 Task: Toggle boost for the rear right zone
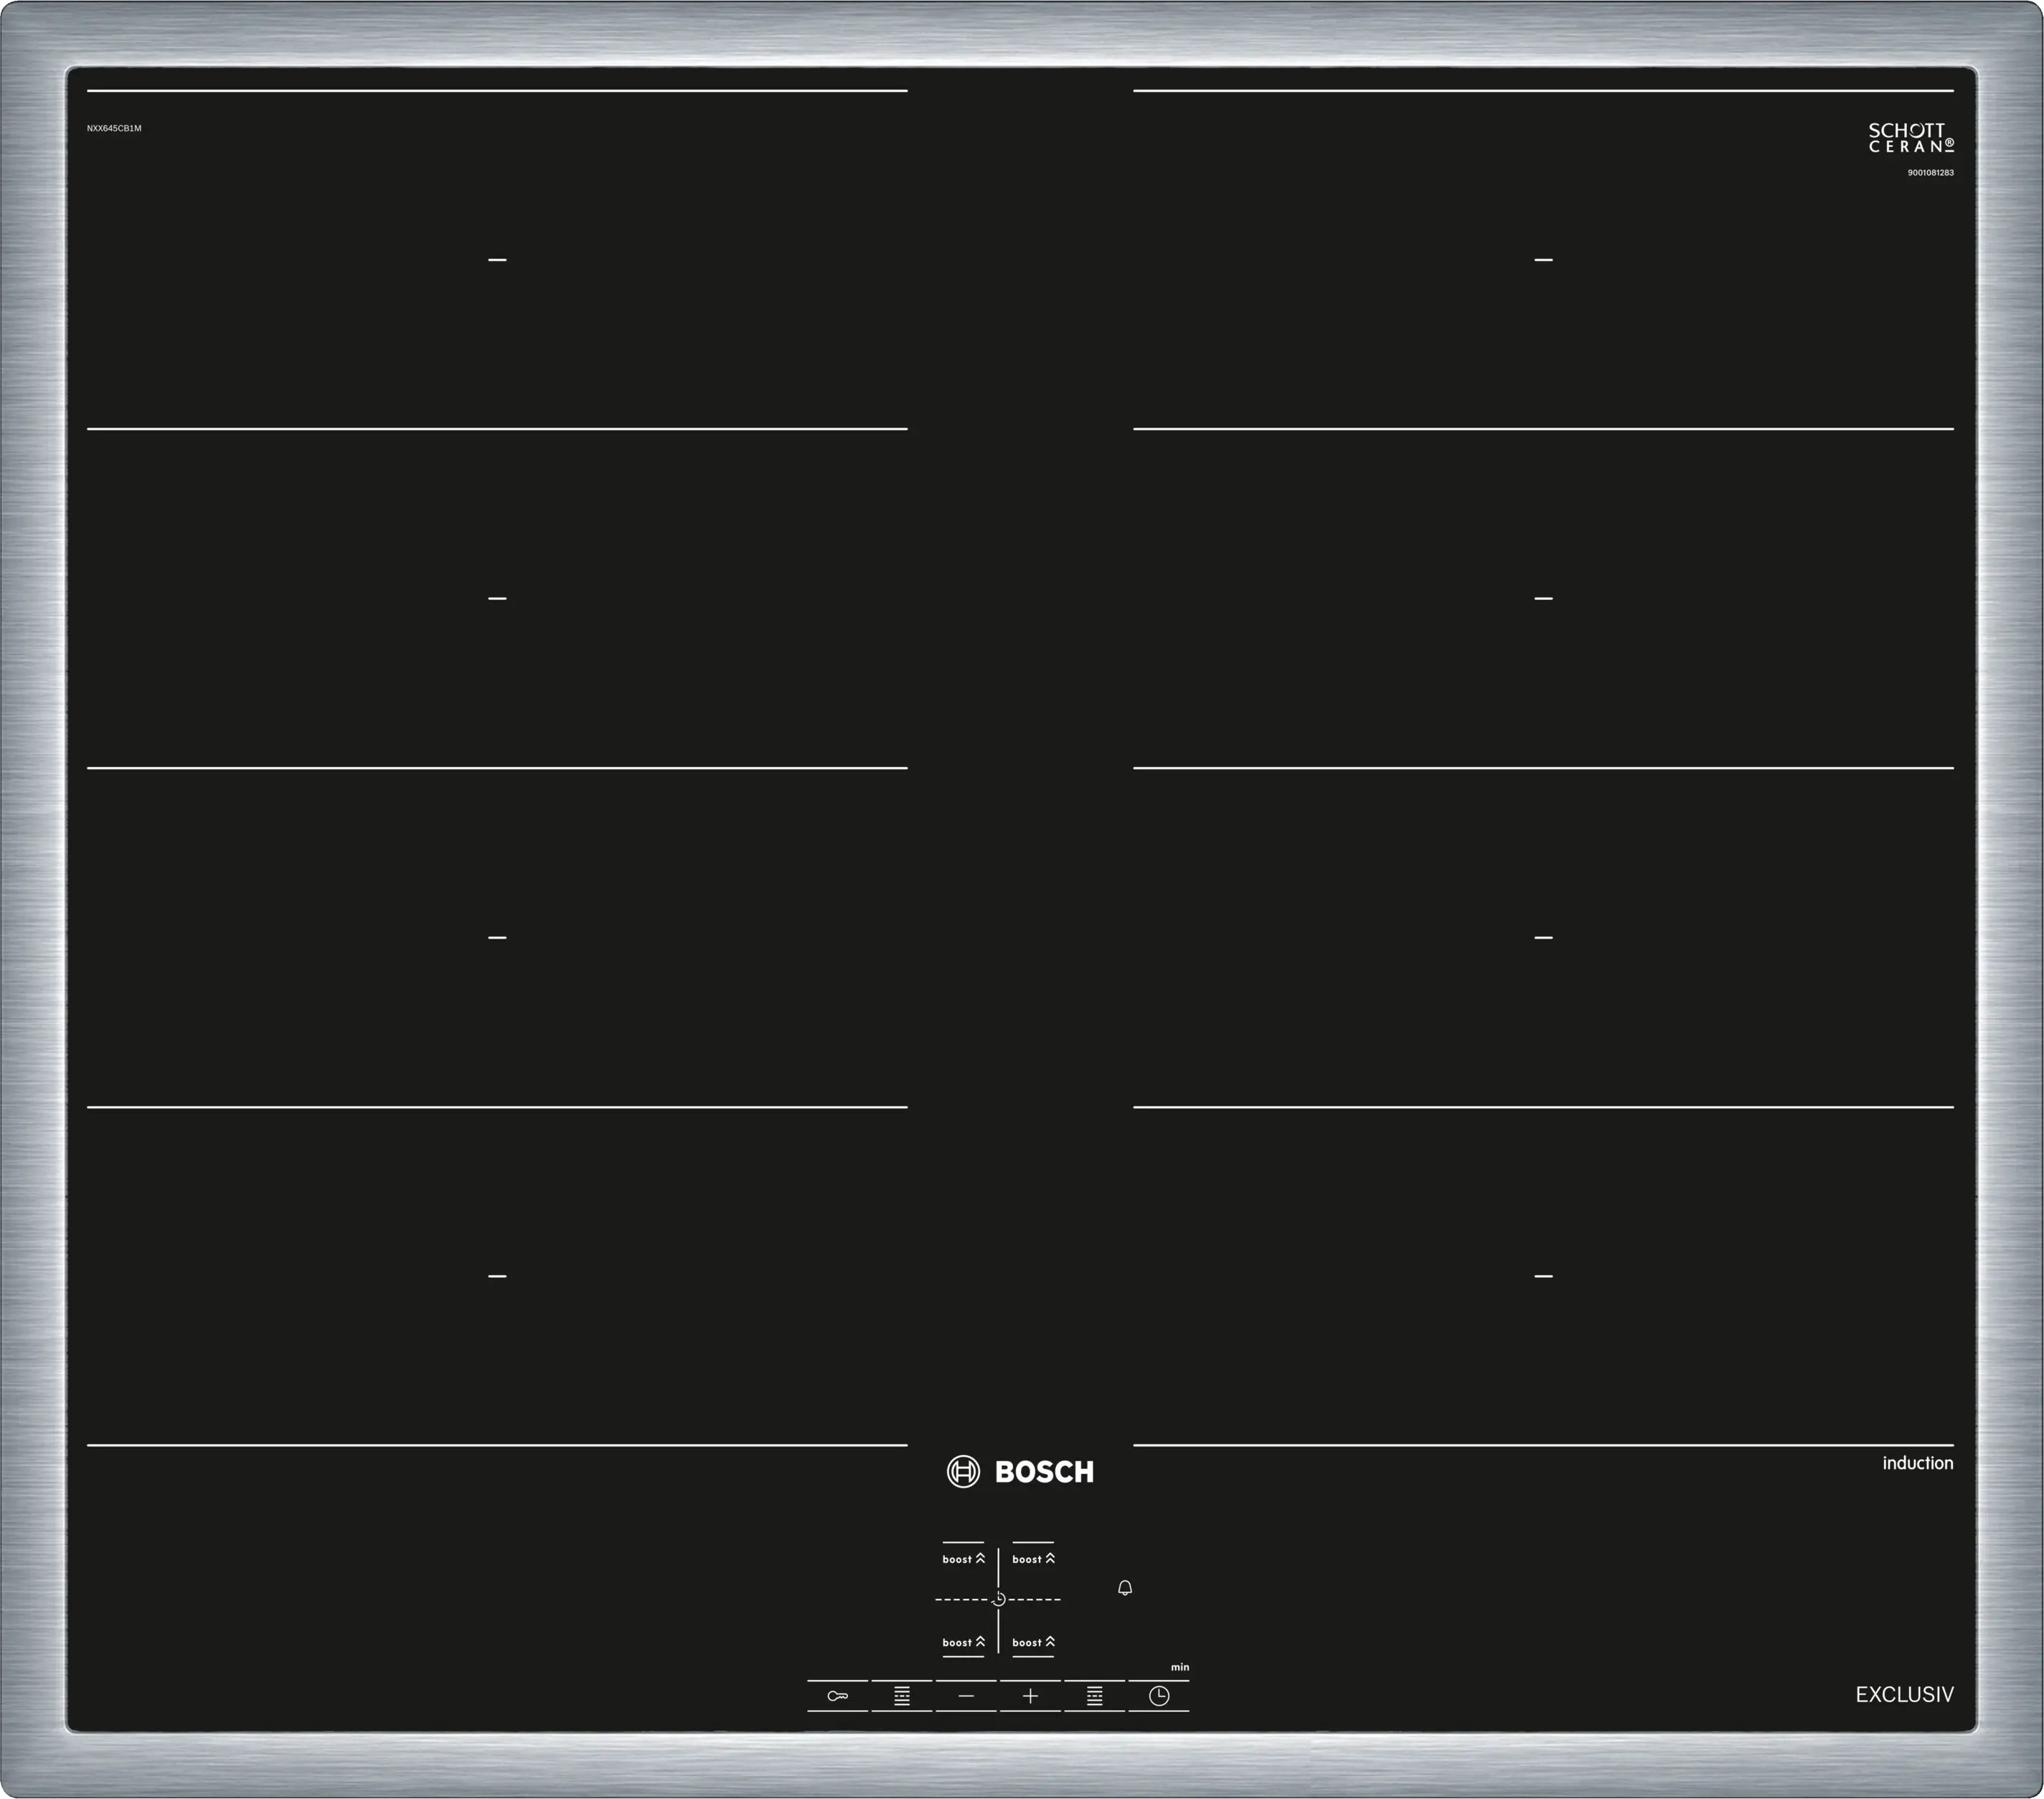[x=1033, y=1558]
